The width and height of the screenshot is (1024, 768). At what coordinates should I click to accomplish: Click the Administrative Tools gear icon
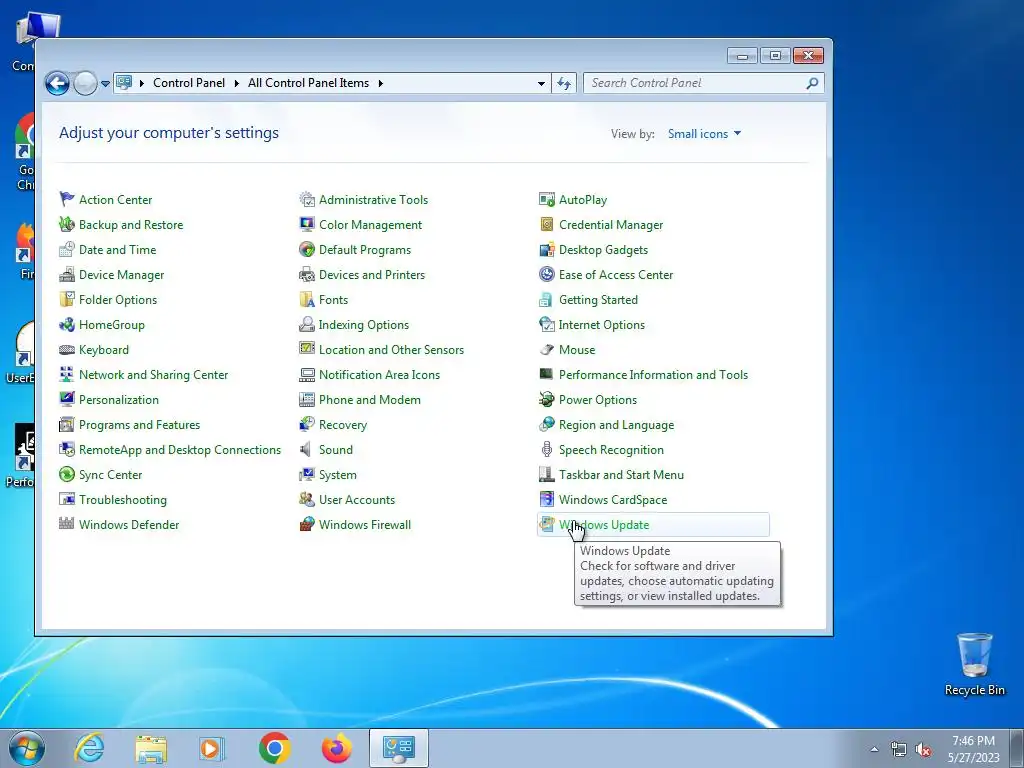tap(307, 199)
